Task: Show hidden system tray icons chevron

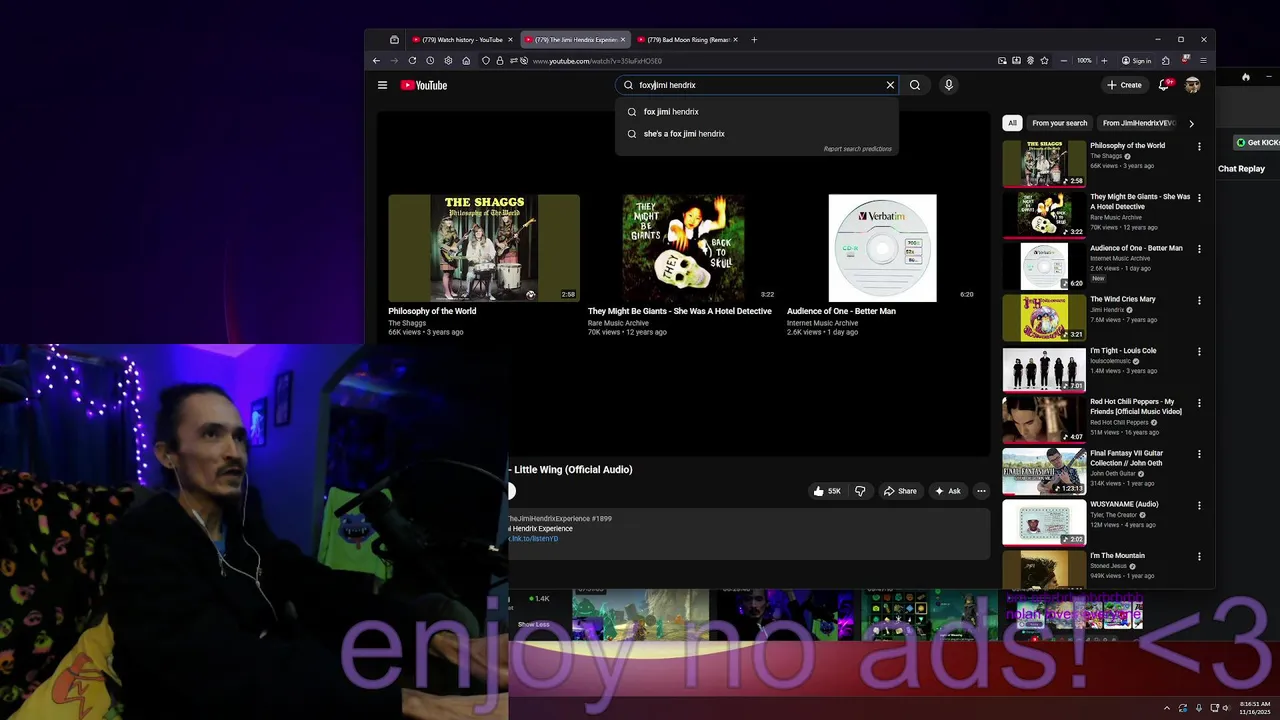Action: coord(1167,708)
